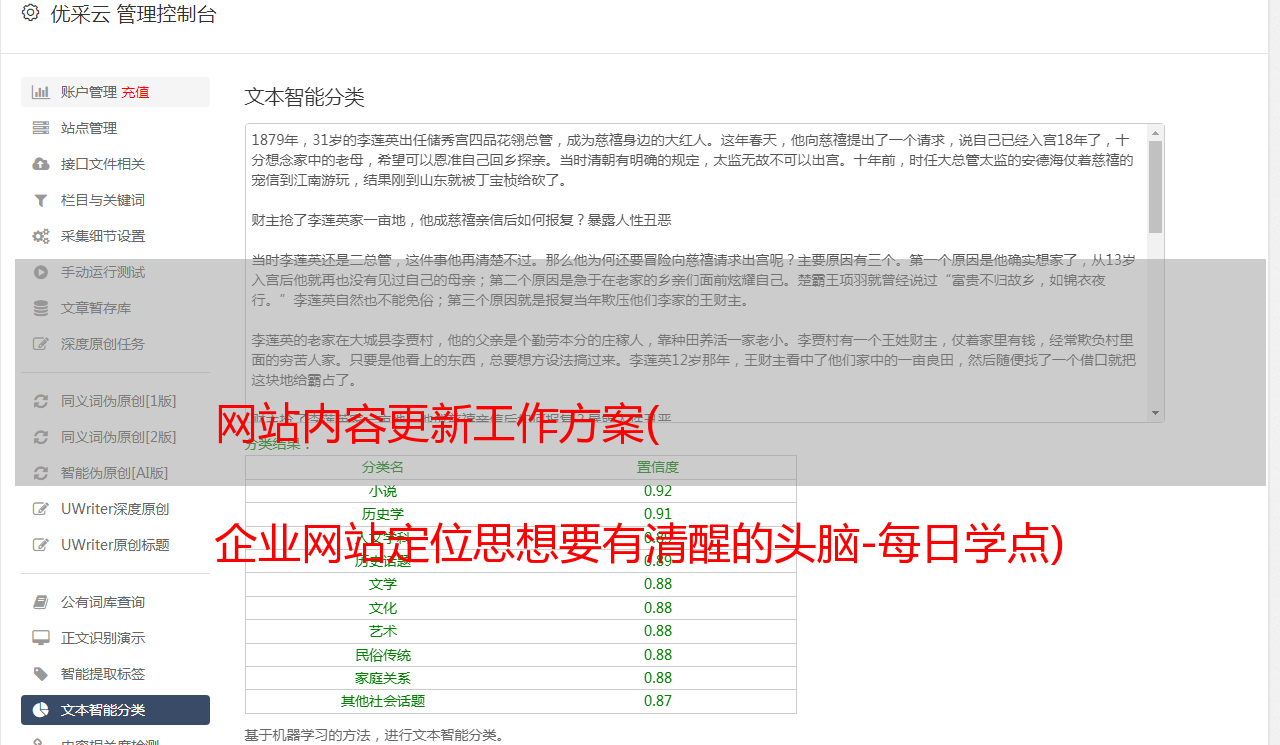Open 采集细节设置 page
This screenshot has height=745, width=1280.
click(115, 236)
